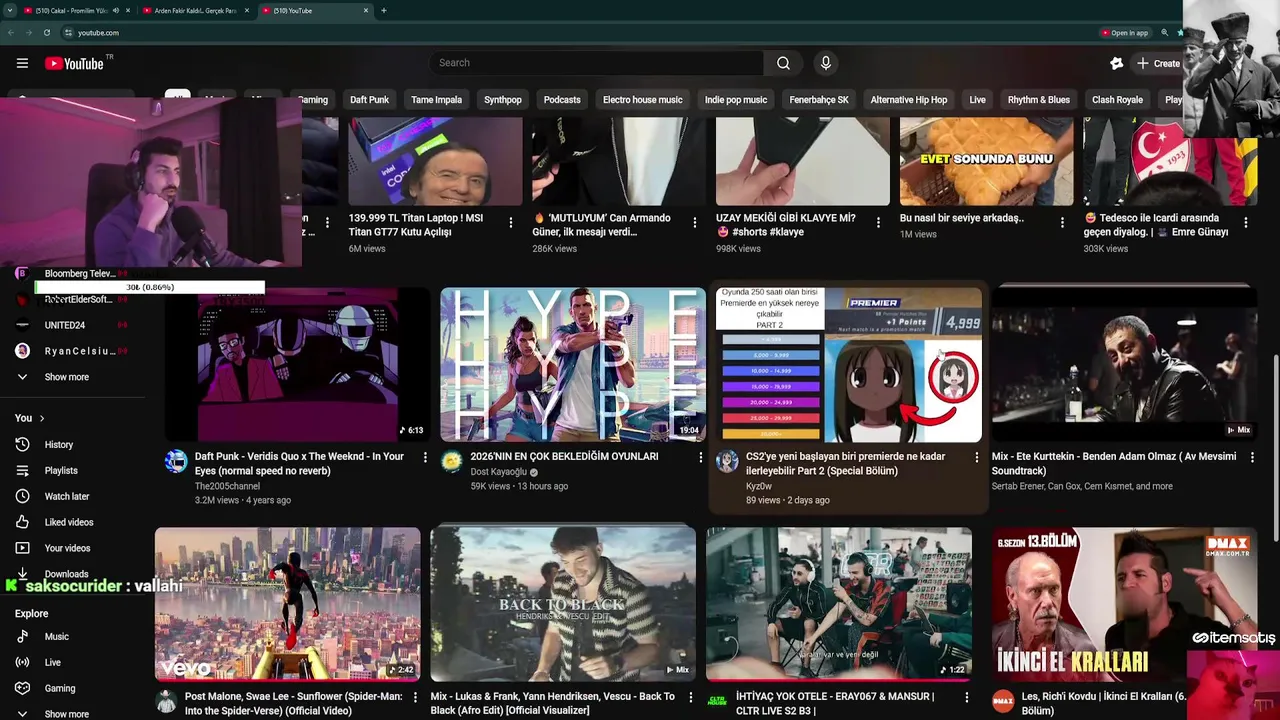Open the YouTube hamburger guide menu

click(x=22, y=63)
